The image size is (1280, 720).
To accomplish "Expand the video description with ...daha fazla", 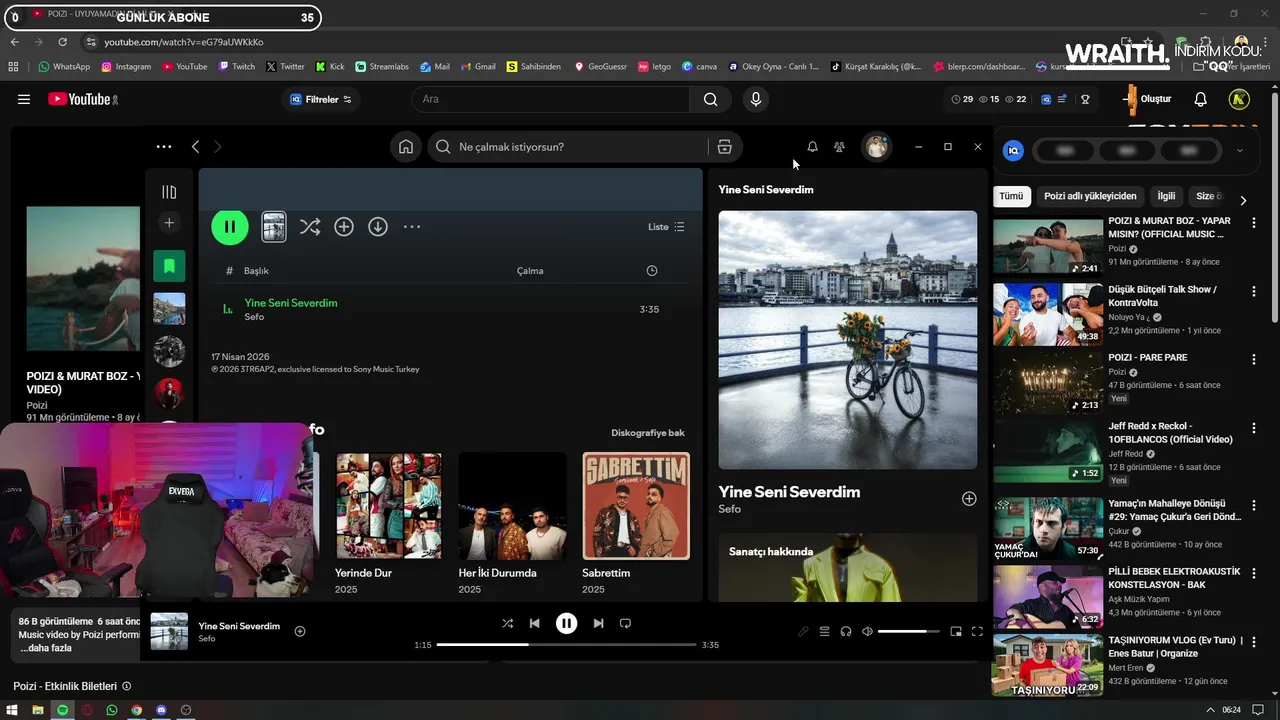I will [x=46, y=648].
